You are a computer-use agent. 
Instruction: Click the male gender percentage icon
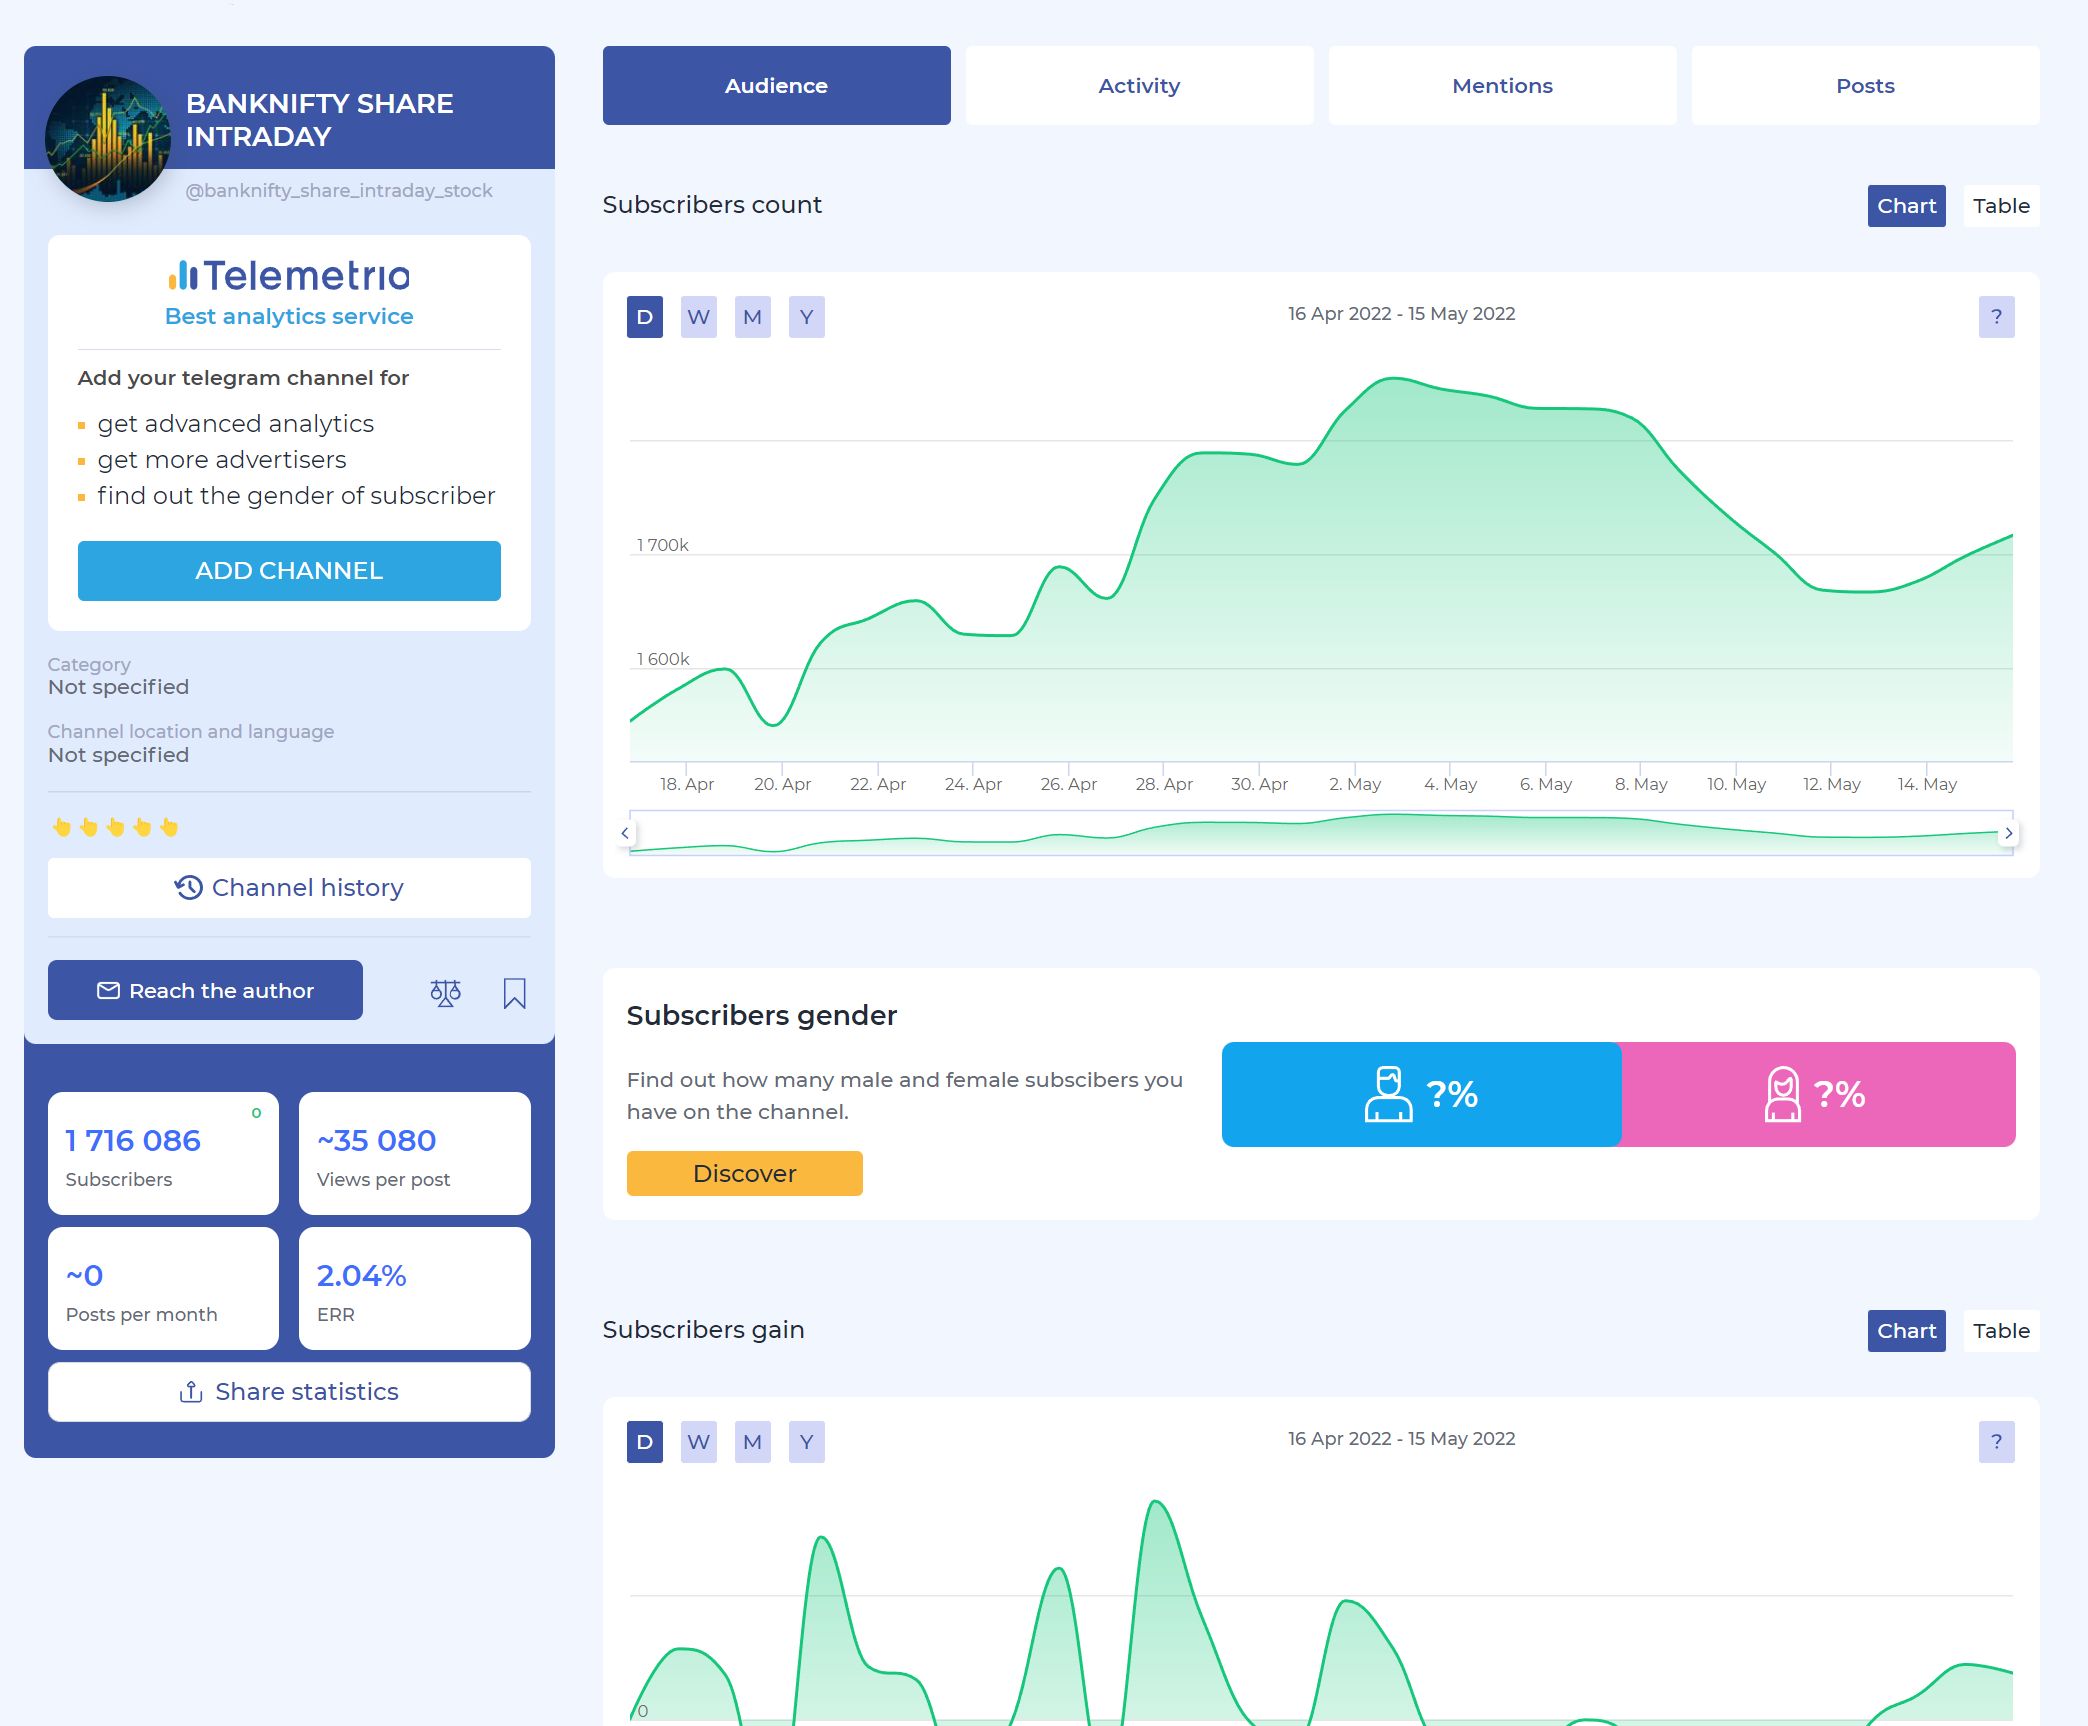(x=1388, y=1094)
